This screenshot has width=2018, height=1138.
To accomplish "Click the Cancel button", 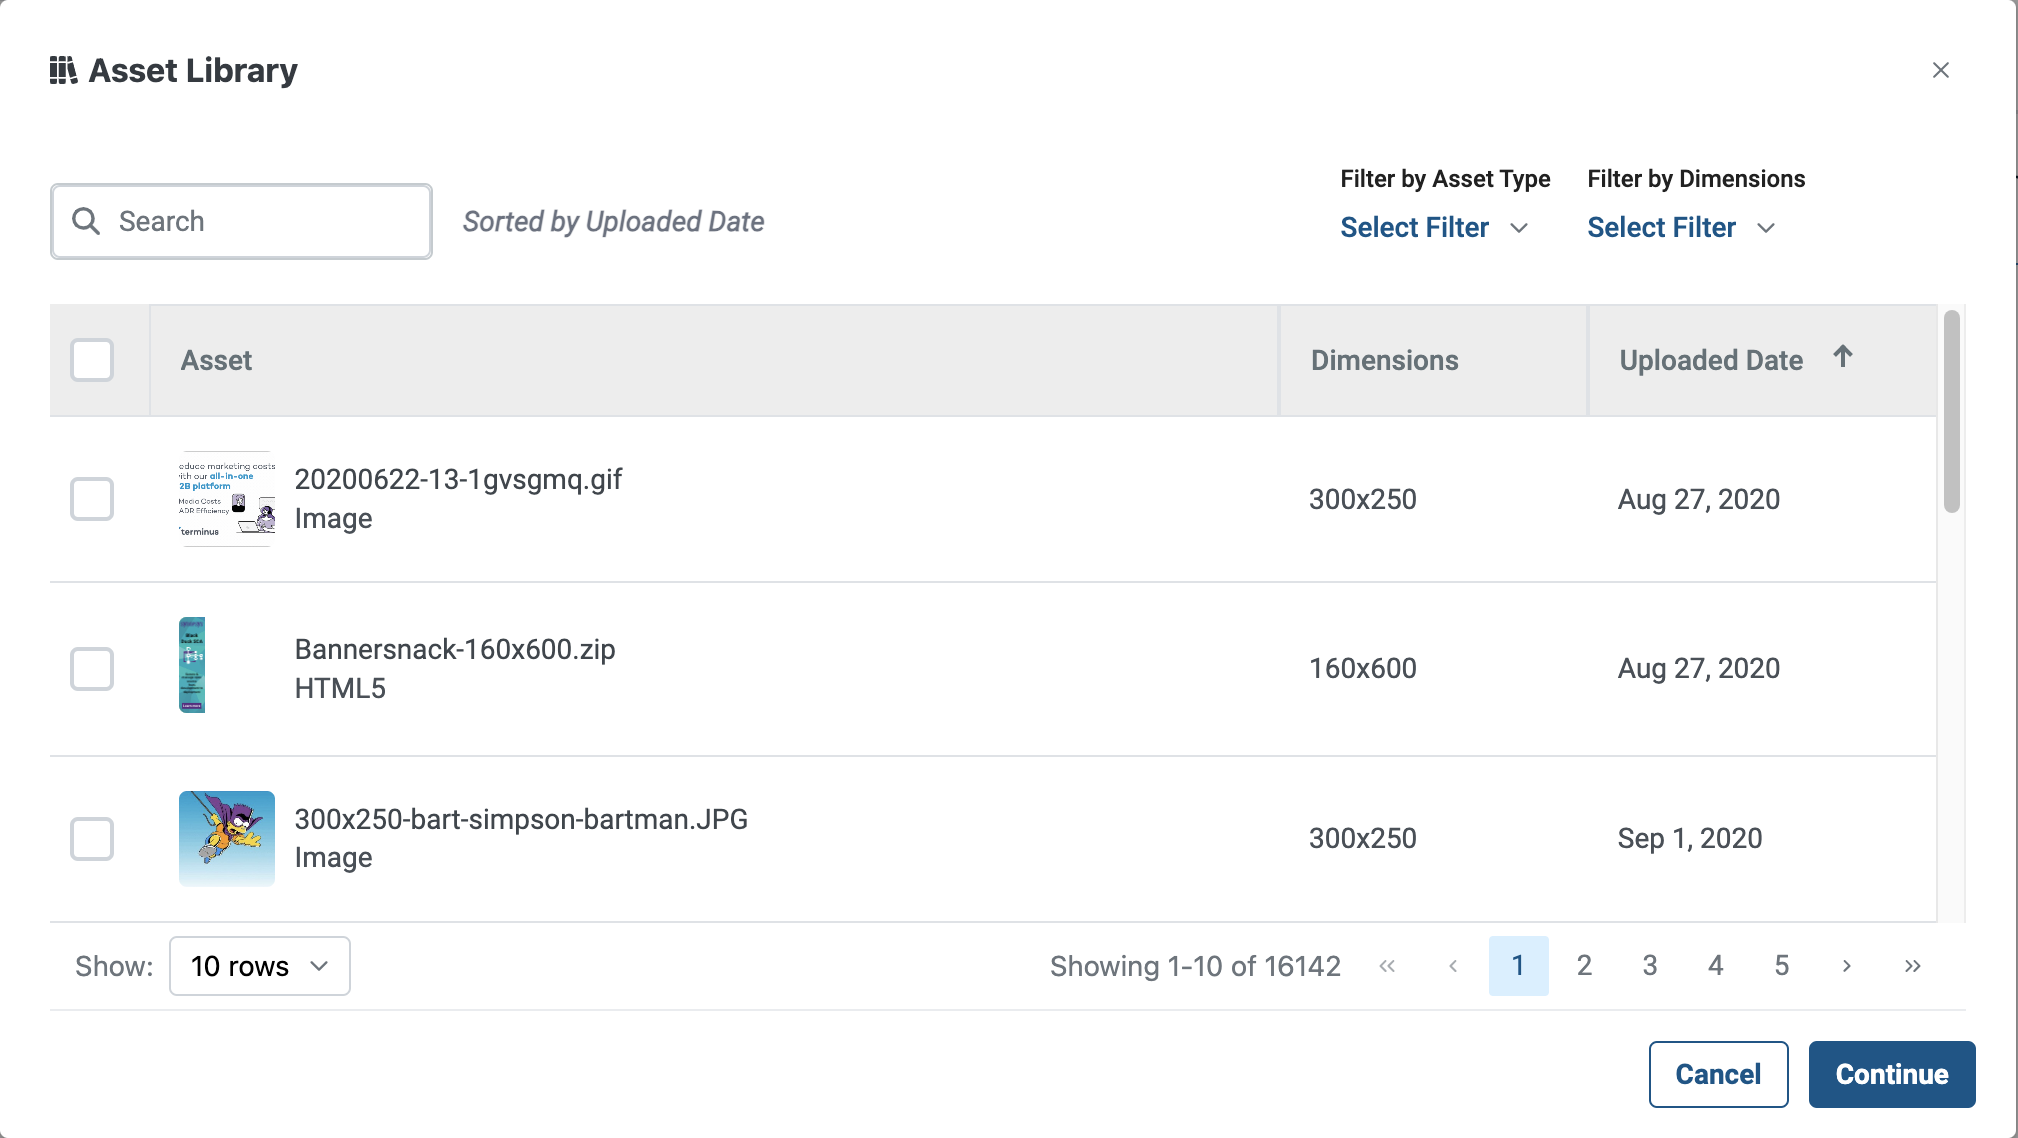I will [1718, 1074].
